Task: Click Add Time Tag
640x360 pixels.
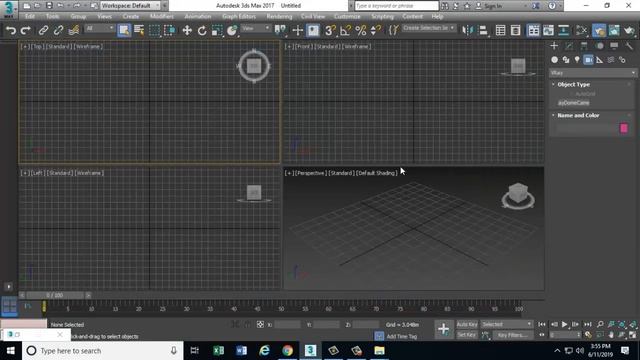Action: [402, 336]
